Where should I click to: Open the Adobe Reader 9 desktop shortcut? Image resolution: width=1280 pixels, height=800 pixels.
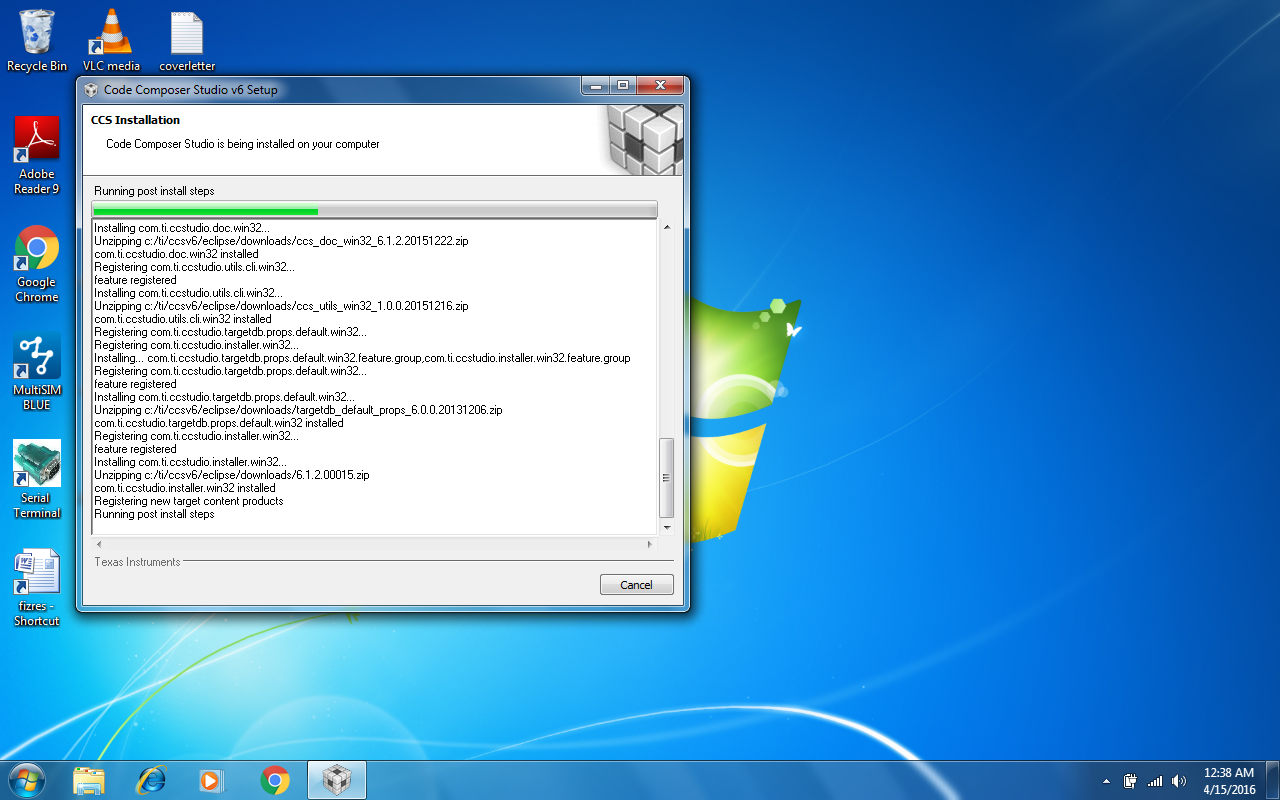pyautogui.click(x=37, y=155)
